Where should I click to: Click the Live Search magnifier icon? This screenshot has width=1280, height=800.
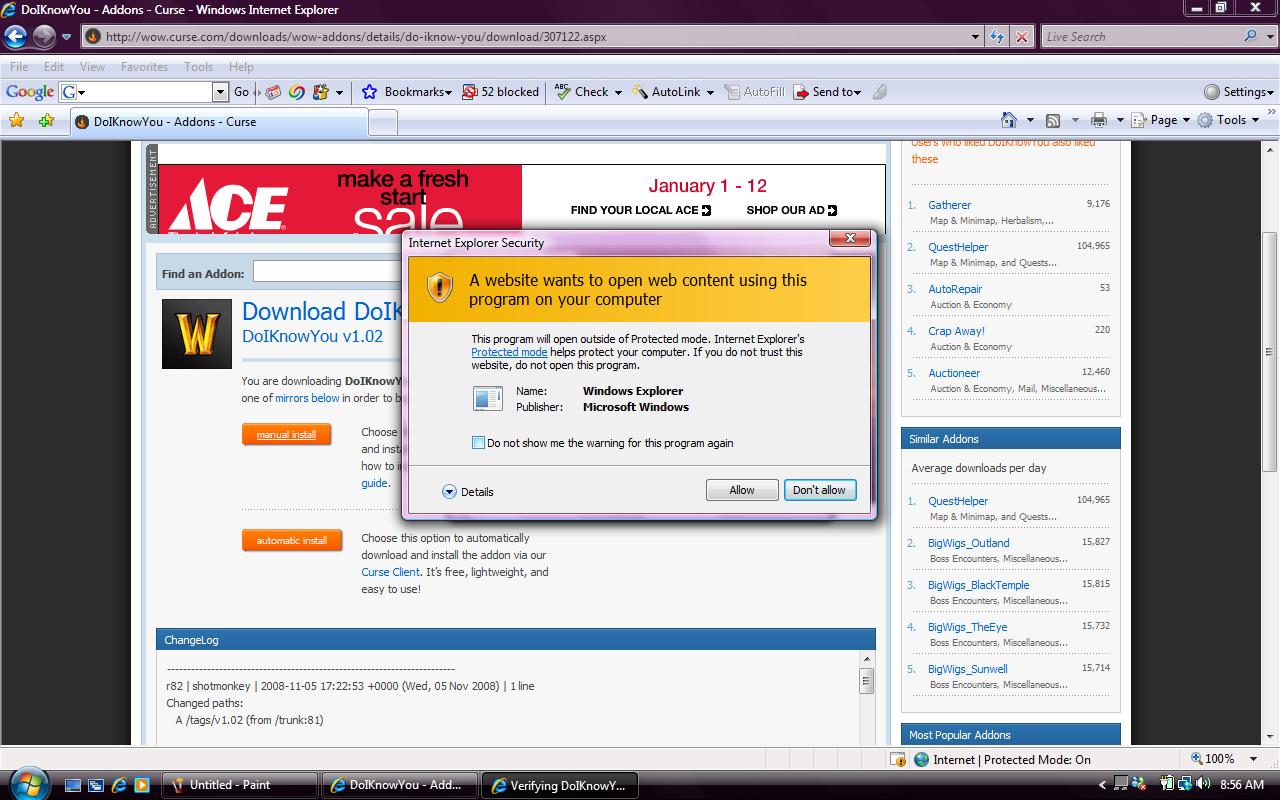tap(1250, 36)
